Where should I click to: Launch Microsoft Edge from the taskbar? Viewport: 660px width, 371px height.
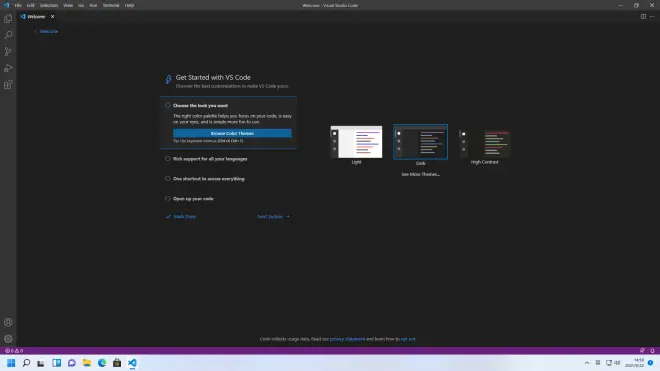click(x=102, y=363)
